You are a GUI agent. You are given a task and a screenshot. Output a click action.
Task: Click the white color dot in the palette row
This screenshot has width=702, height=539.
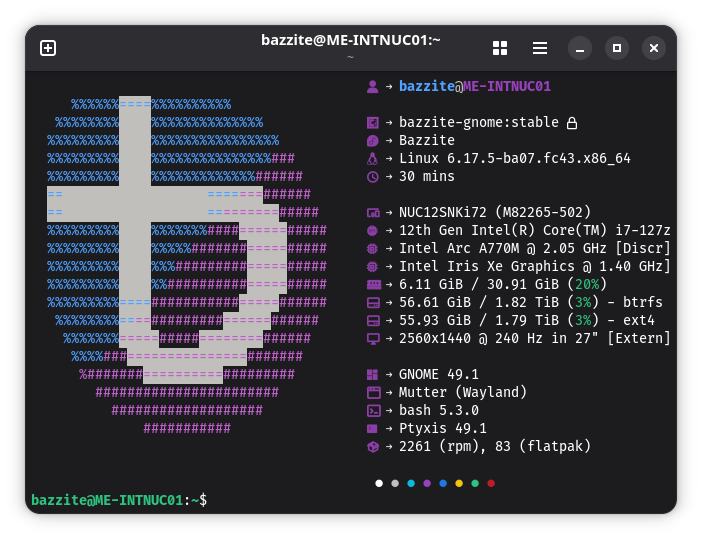click(379, 483)
